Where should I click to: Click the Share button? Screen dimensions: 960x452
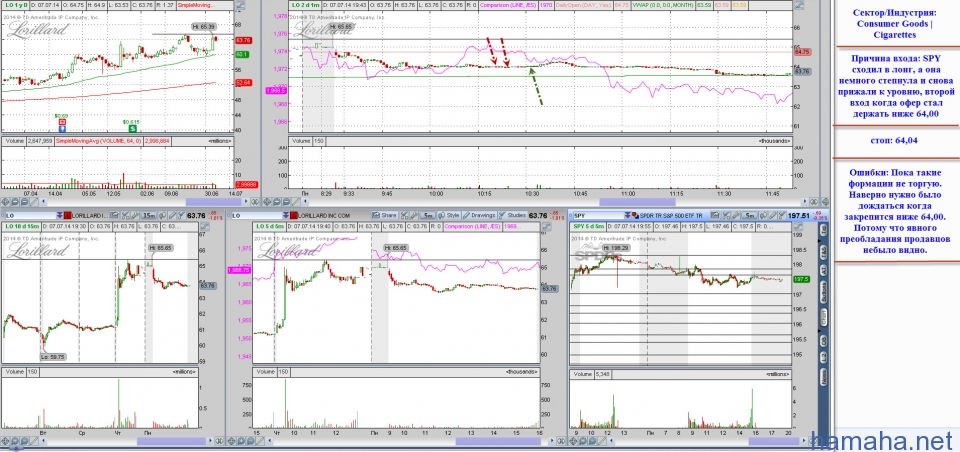point(384,215)
